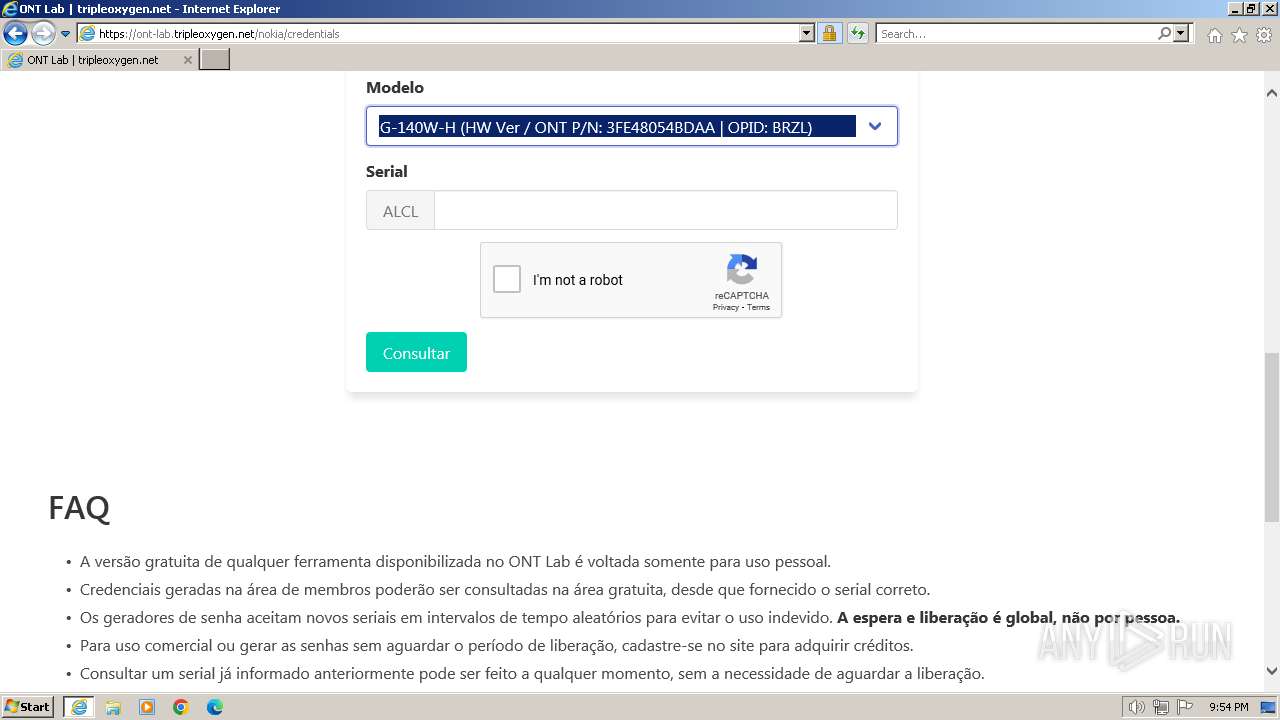Open the Windows Start menu
Screen dimensions: 1280x720
click(28, 707)
